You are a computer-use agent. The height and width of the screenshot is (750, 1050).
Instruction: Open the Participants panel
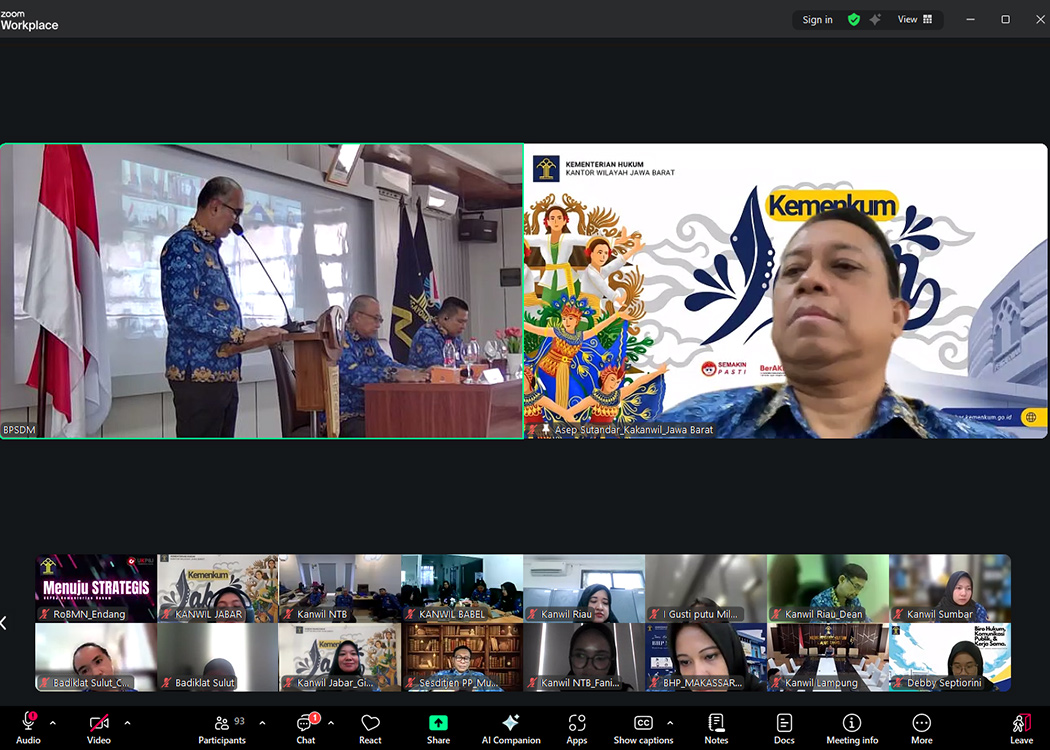(x=222, y=727)
